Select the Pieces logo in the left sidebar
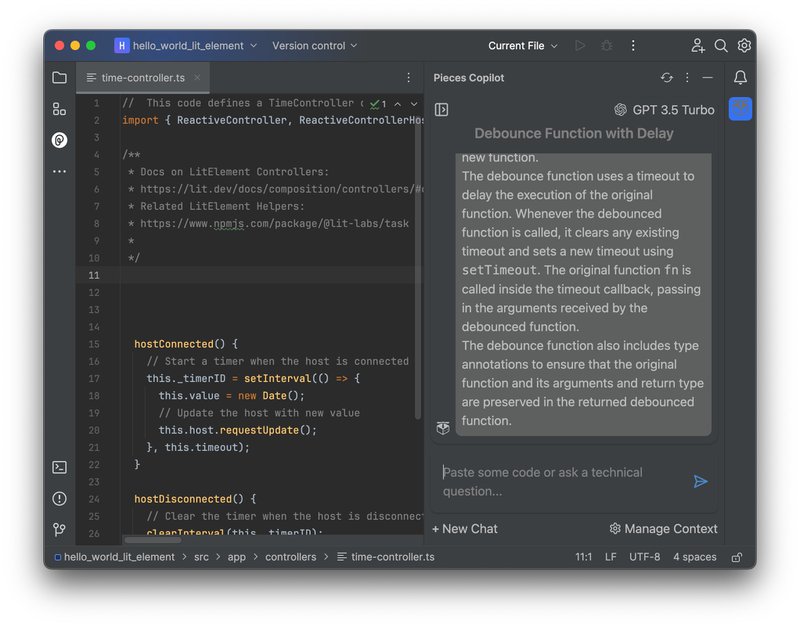 pyautogui.click(x=59, y=140)
